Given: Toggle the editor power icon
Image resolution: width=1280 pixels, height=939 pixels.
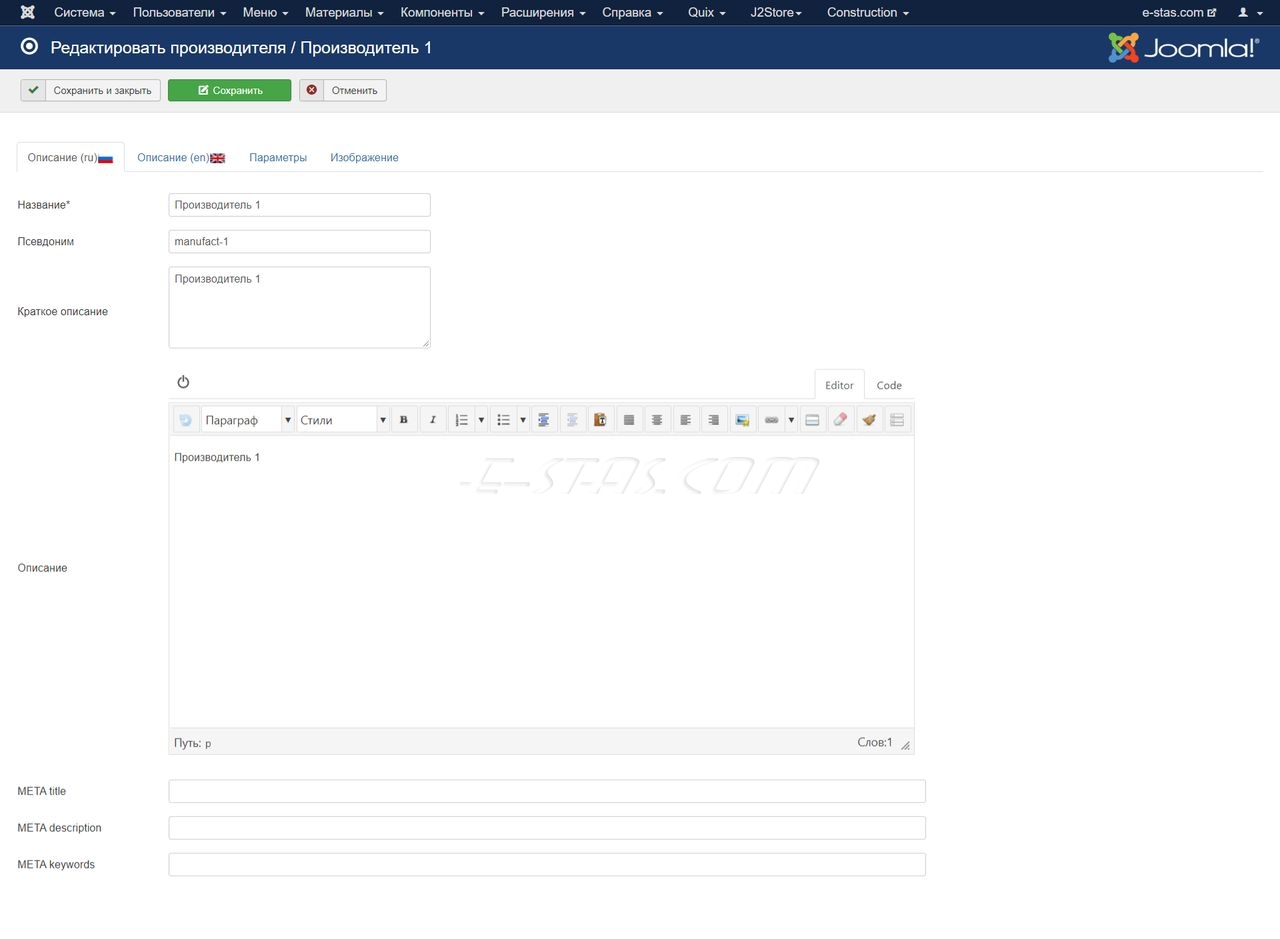Looking at the screenshot, I should click(x=183, y=382).
